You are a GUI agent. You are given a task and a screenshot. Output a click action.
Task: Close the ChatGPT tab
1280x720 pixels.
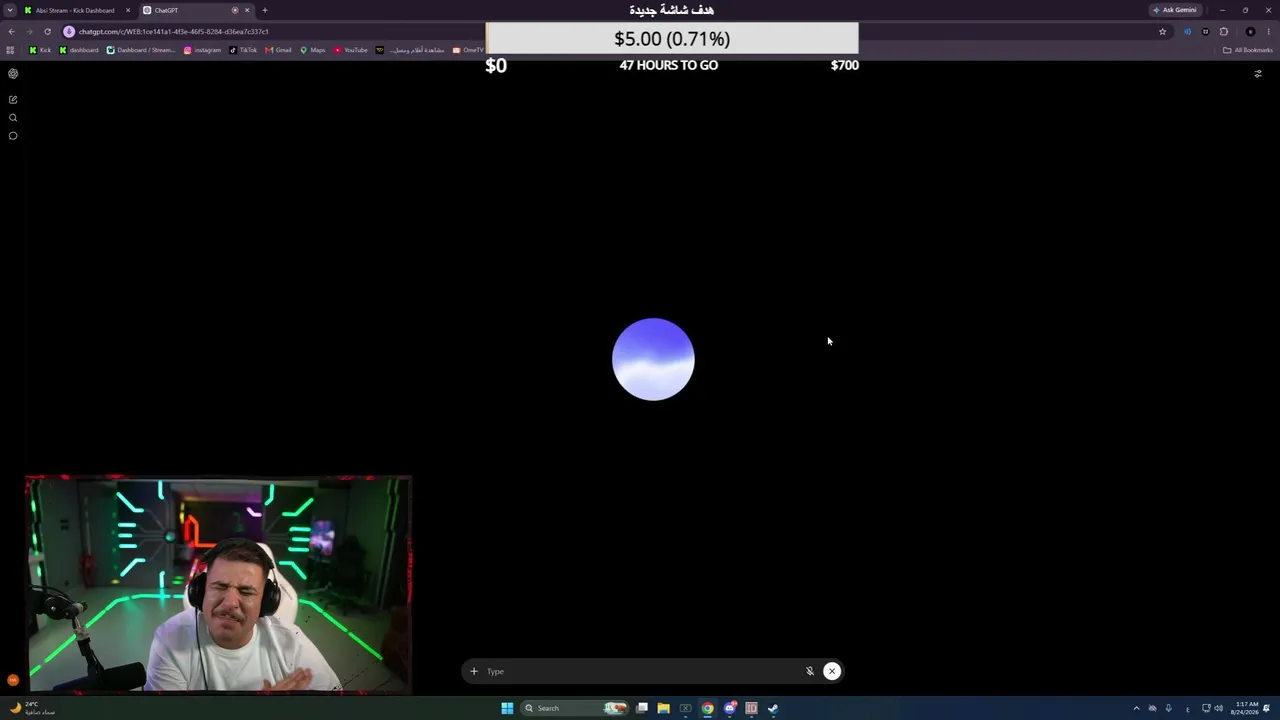pyautogui.click(x=247, y=10)
